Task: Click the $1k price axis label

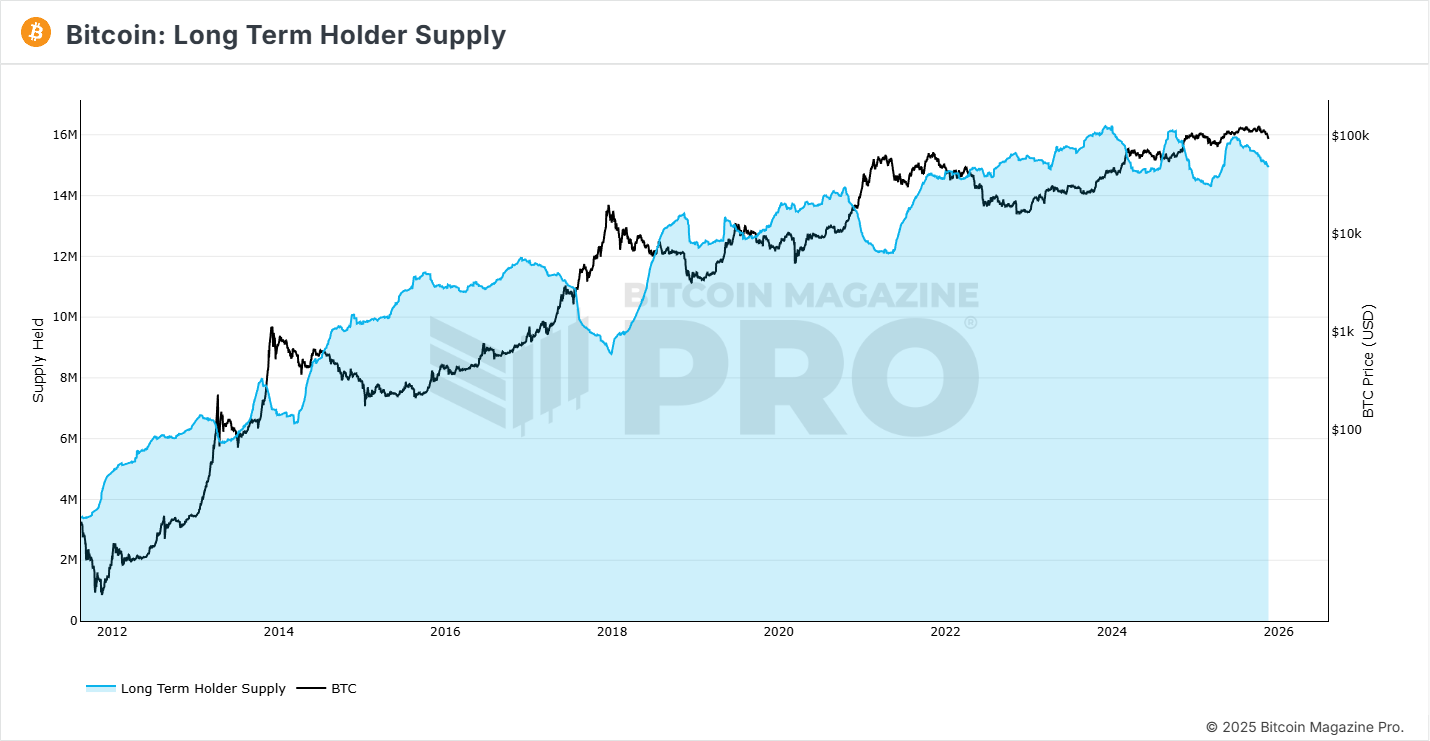Action: pyautogui.click(x=1343, y=332)
